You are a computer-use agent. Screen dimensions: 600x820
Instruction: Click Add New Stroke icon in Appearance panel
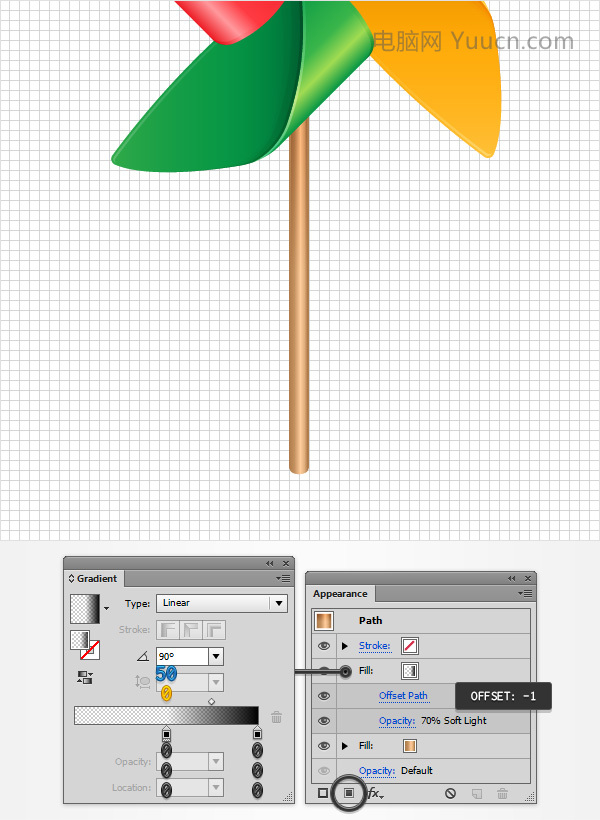point(323,793)
